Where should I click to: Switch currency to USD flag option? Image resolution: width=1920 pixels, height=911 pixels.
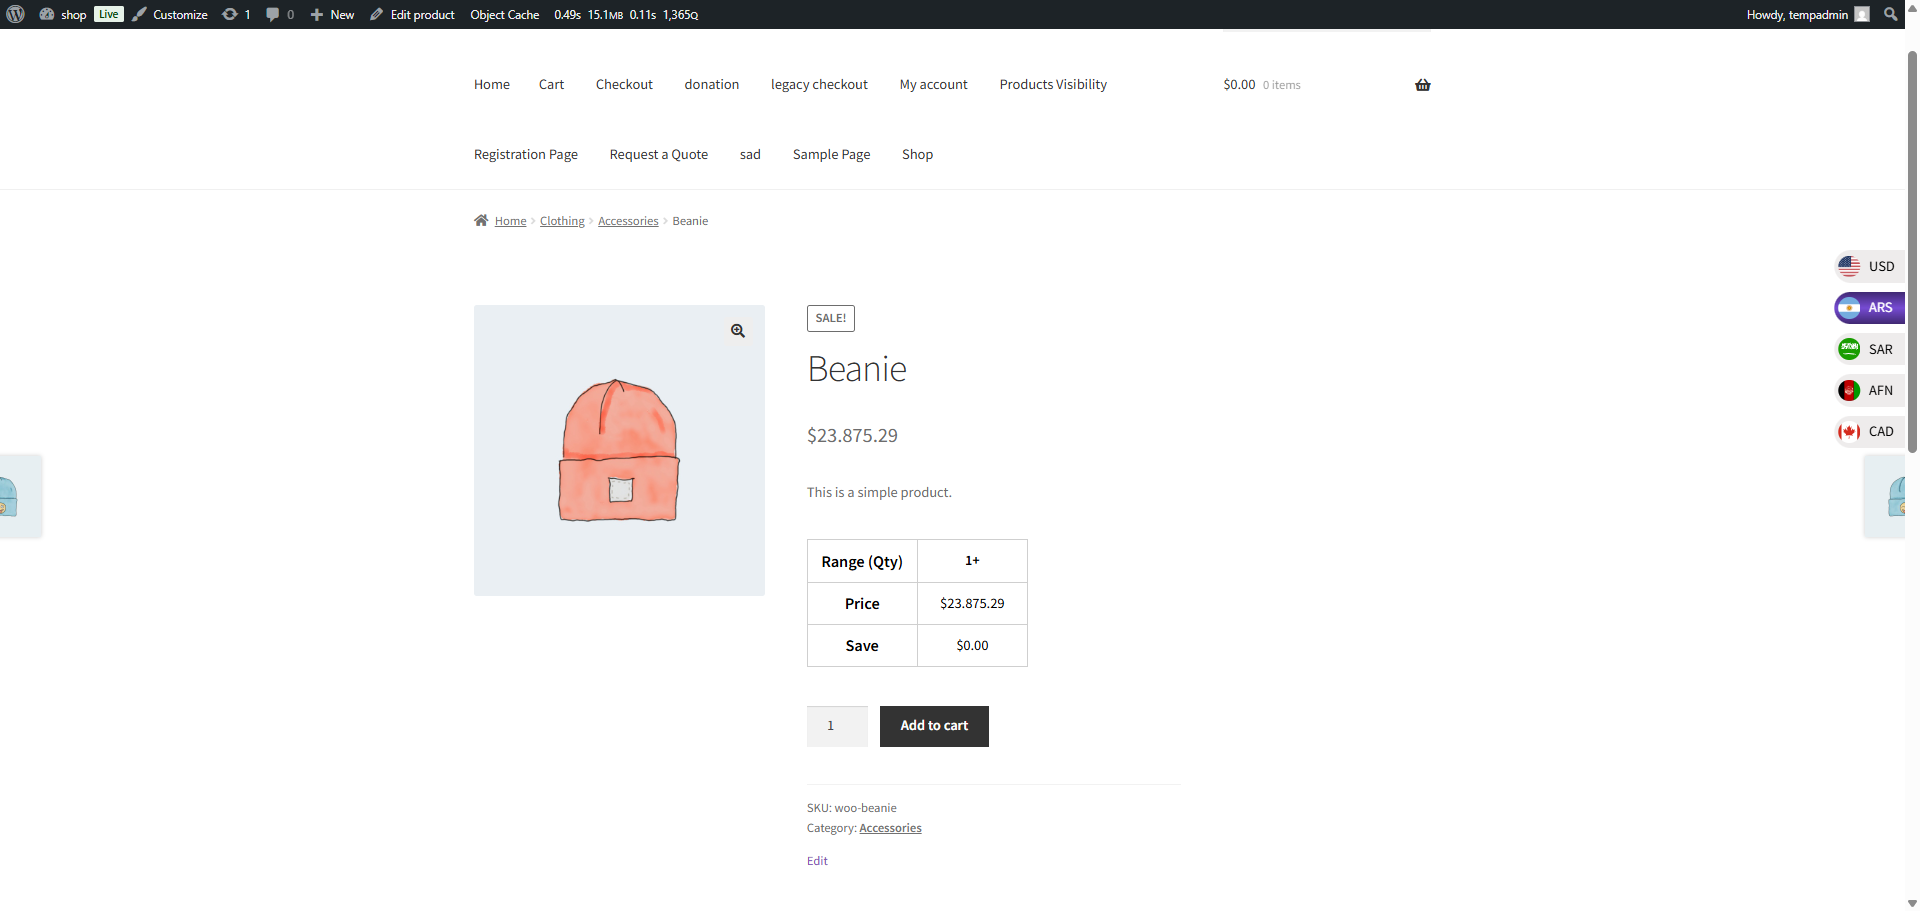coord(1867,267)
